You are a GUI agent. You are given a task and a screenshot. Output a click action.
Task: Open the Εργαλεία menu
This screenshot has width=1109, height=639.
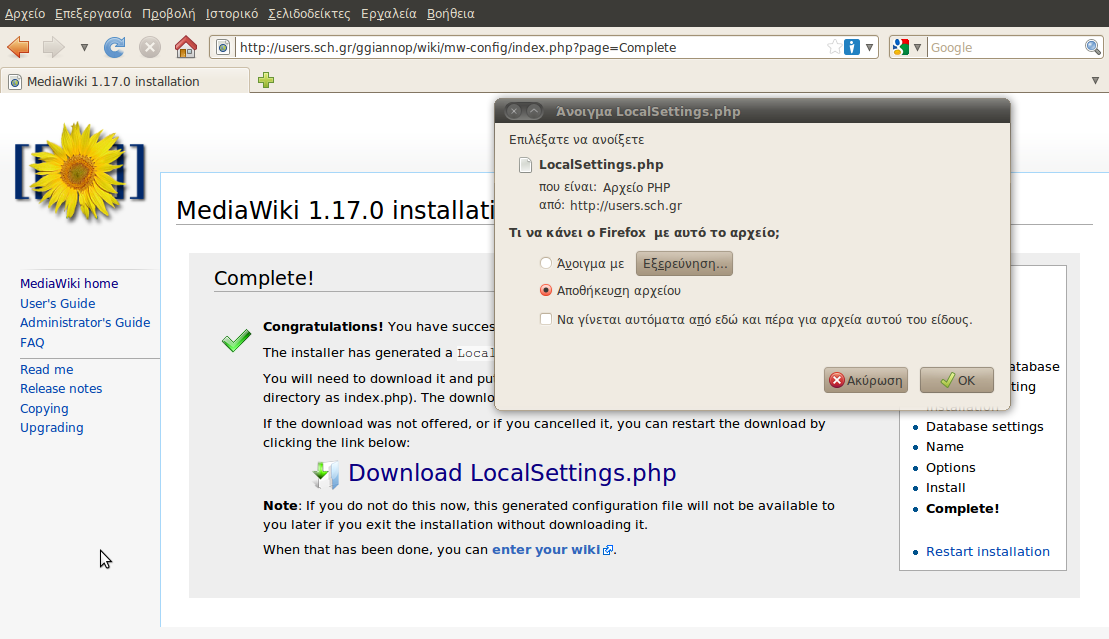pyautogui.click(x=388, y=13)
